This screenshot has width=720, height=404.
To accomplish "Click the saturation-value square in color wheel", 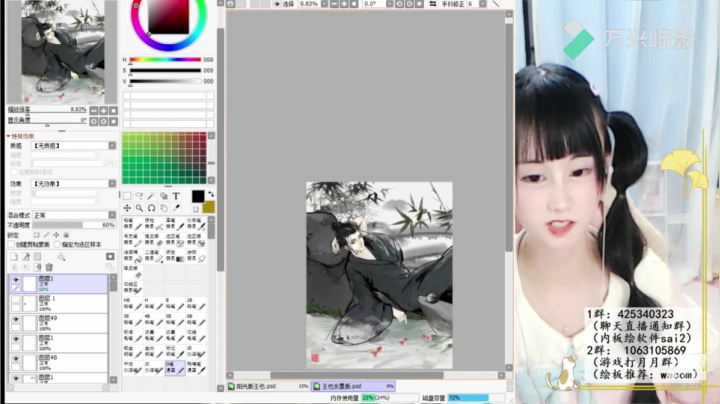I will pyautogui.click(x=168, y=17).
